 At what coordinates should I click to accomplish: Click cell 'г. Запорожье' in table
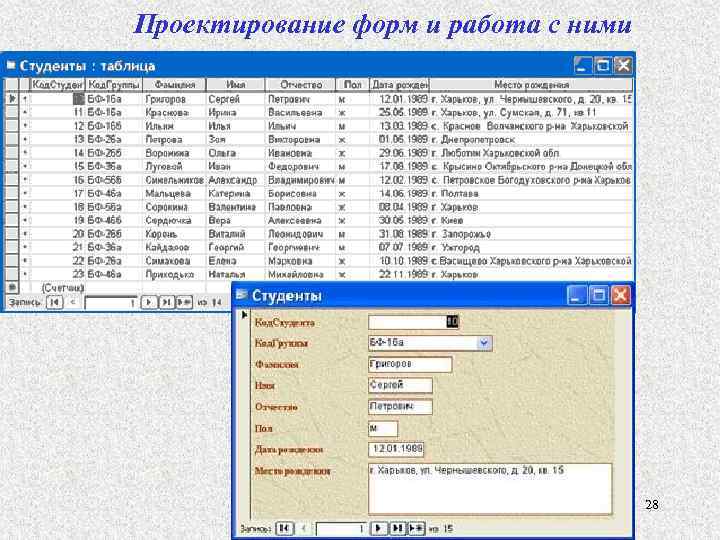point(531,234)
